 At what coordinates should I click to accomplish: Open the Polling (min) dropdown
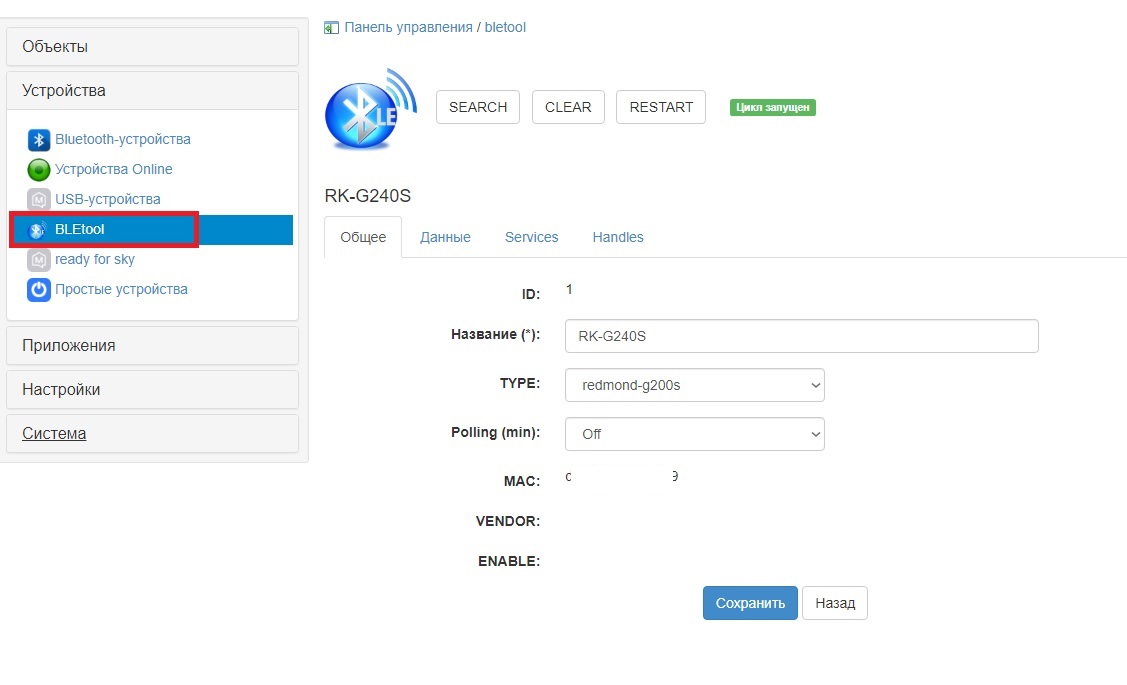click(x=694, y=434)
